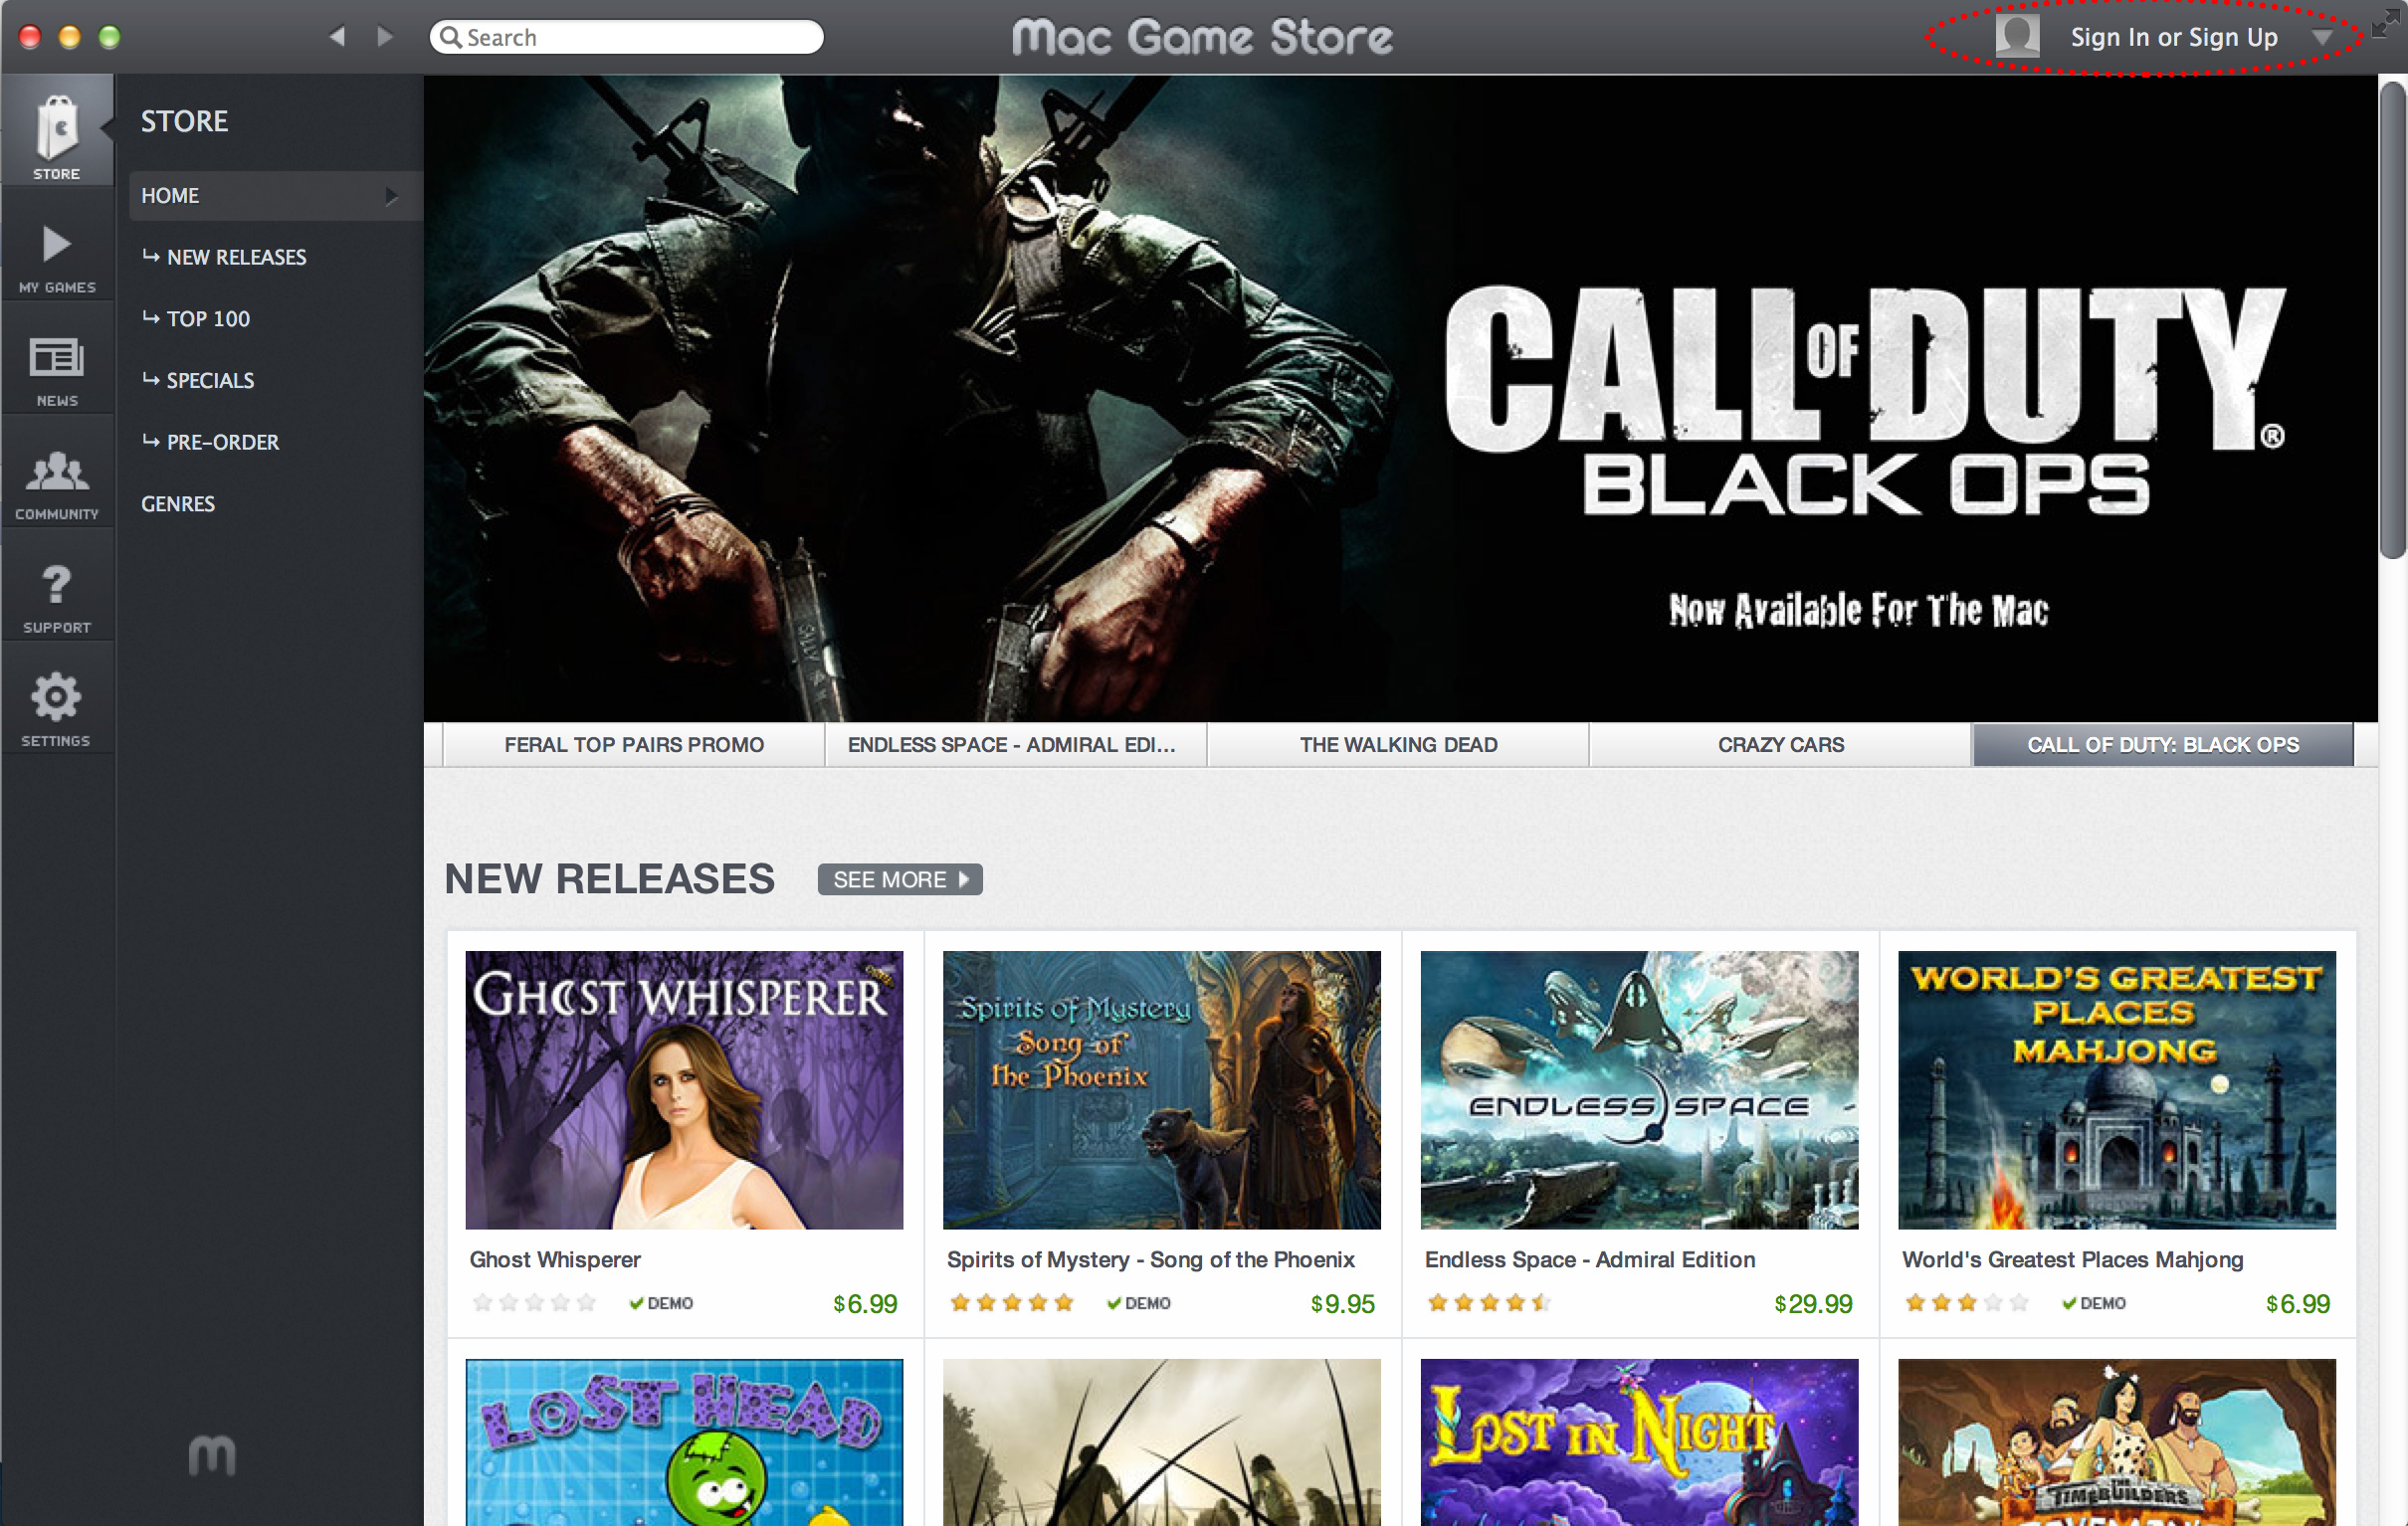The image size is (2408, 1526).
Task: Click the 'm' logo in sidebar
Action: [212, 1455]
